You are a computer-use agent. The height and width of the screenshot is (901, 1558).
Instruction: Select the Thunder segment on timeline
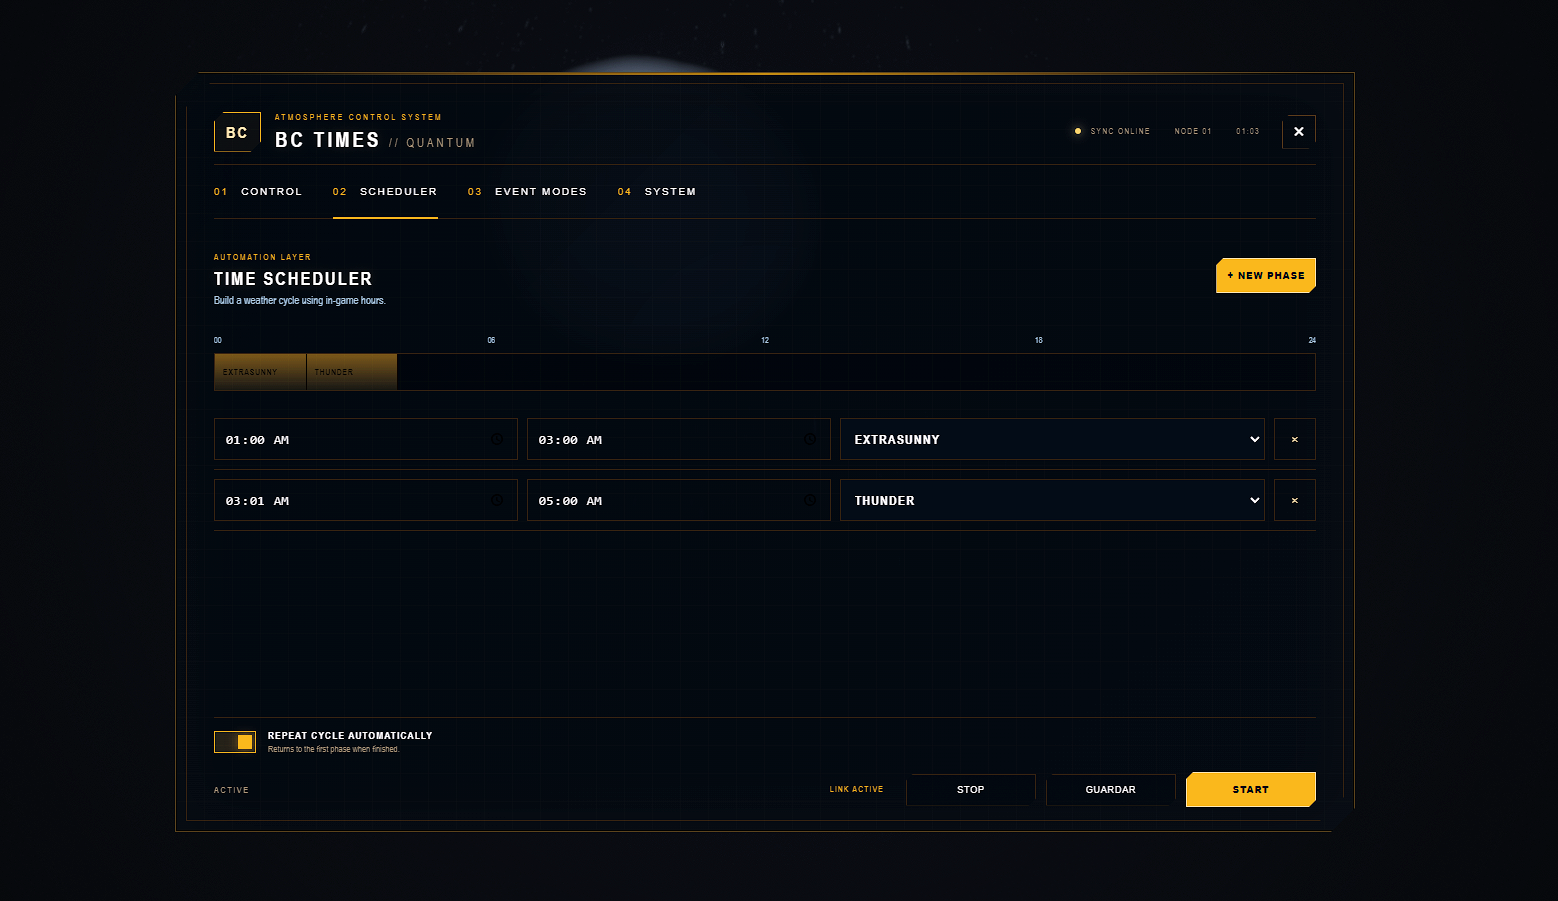click(x=352, y=372)
